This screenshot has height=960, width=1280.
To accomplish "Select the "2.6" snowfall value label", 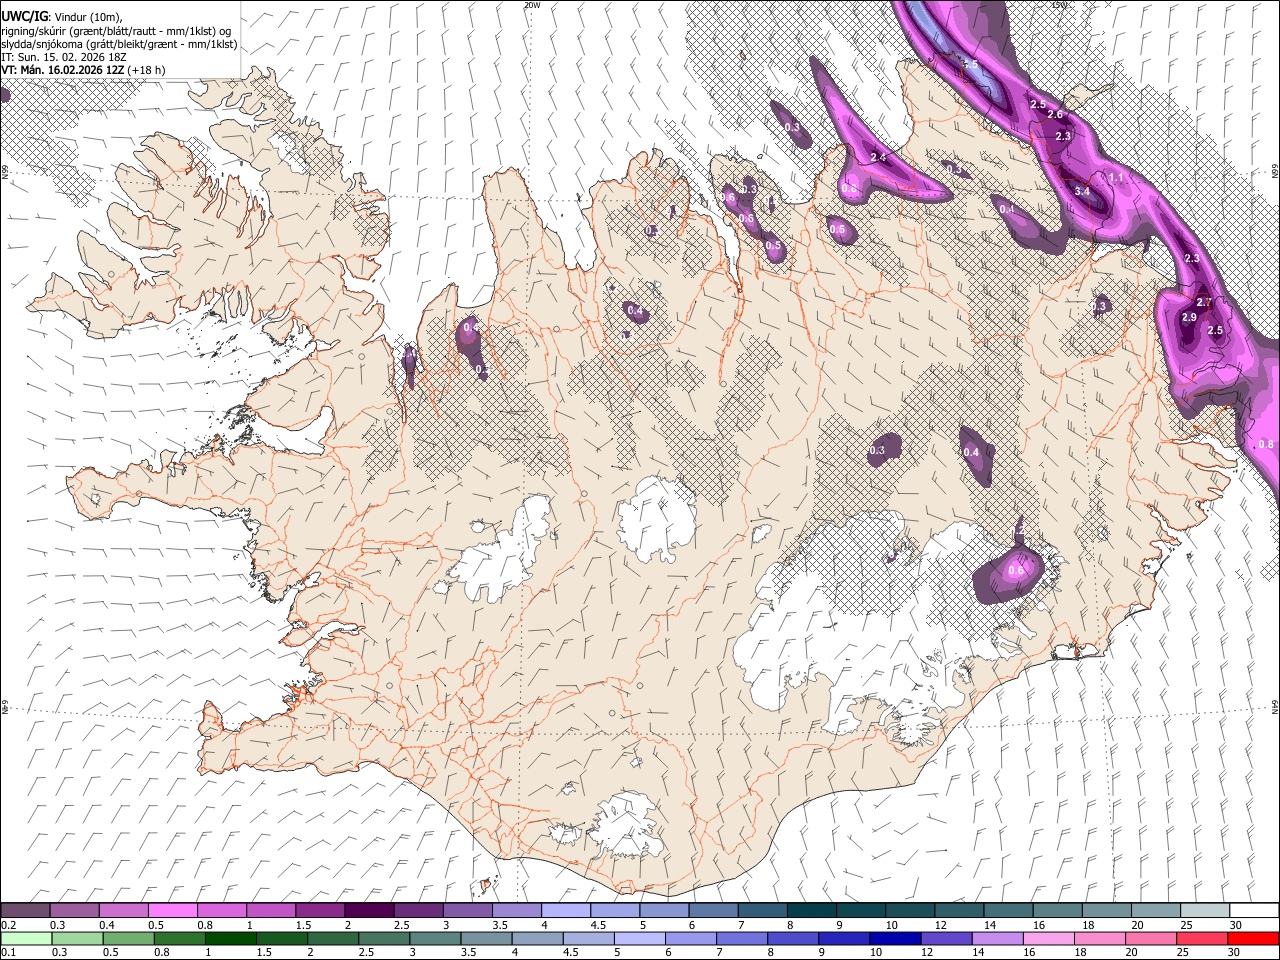I will [1055, 115].
